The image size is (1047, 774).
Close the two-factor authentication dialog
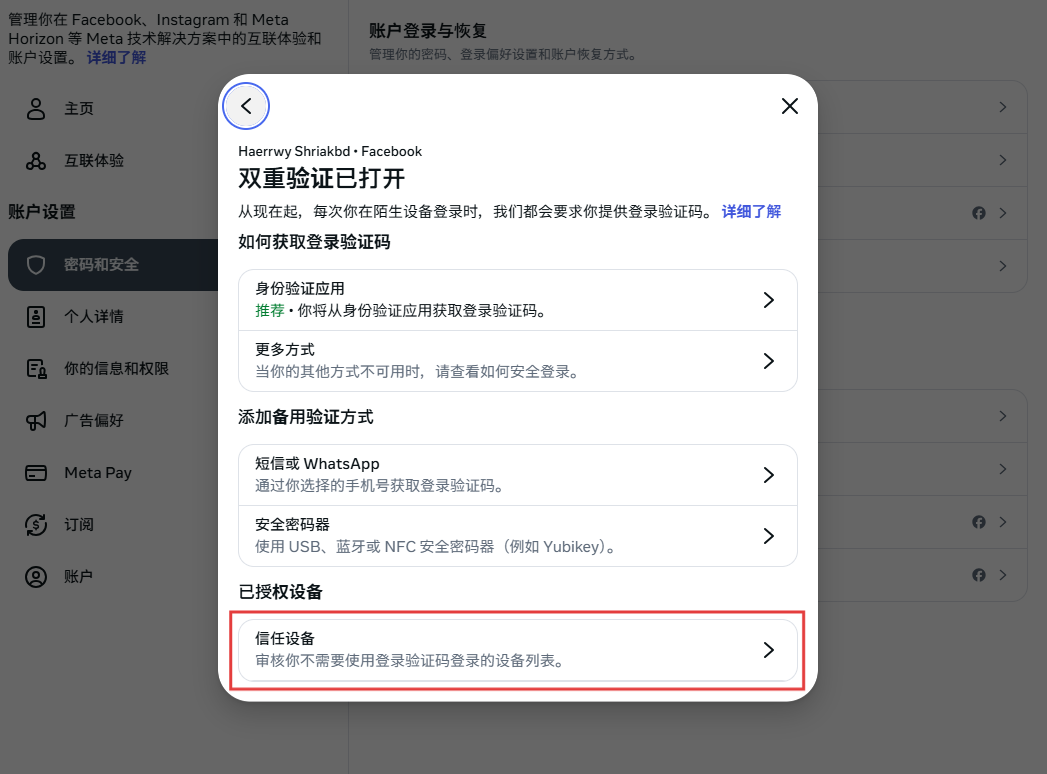tap(790, 106)
